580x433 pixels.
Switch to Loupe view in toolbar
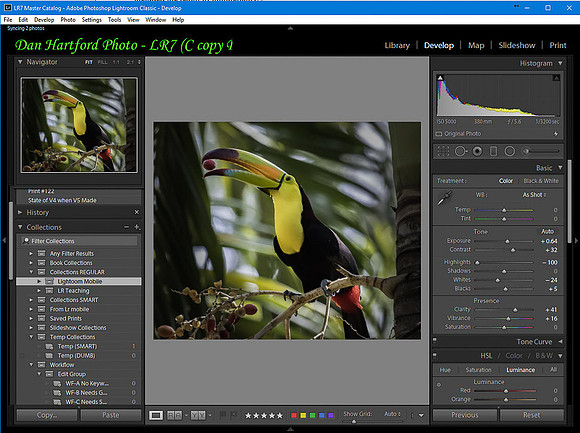click(156, 415)
